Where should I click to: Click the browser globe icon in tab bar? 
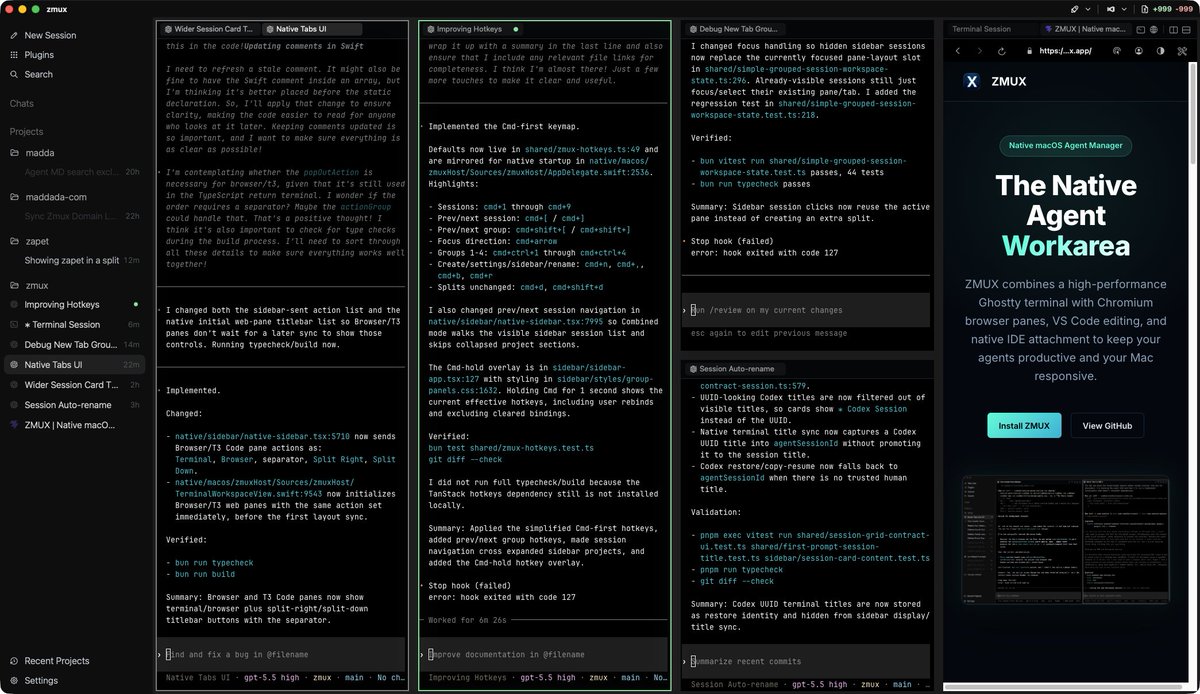[x=1154, y=29]
